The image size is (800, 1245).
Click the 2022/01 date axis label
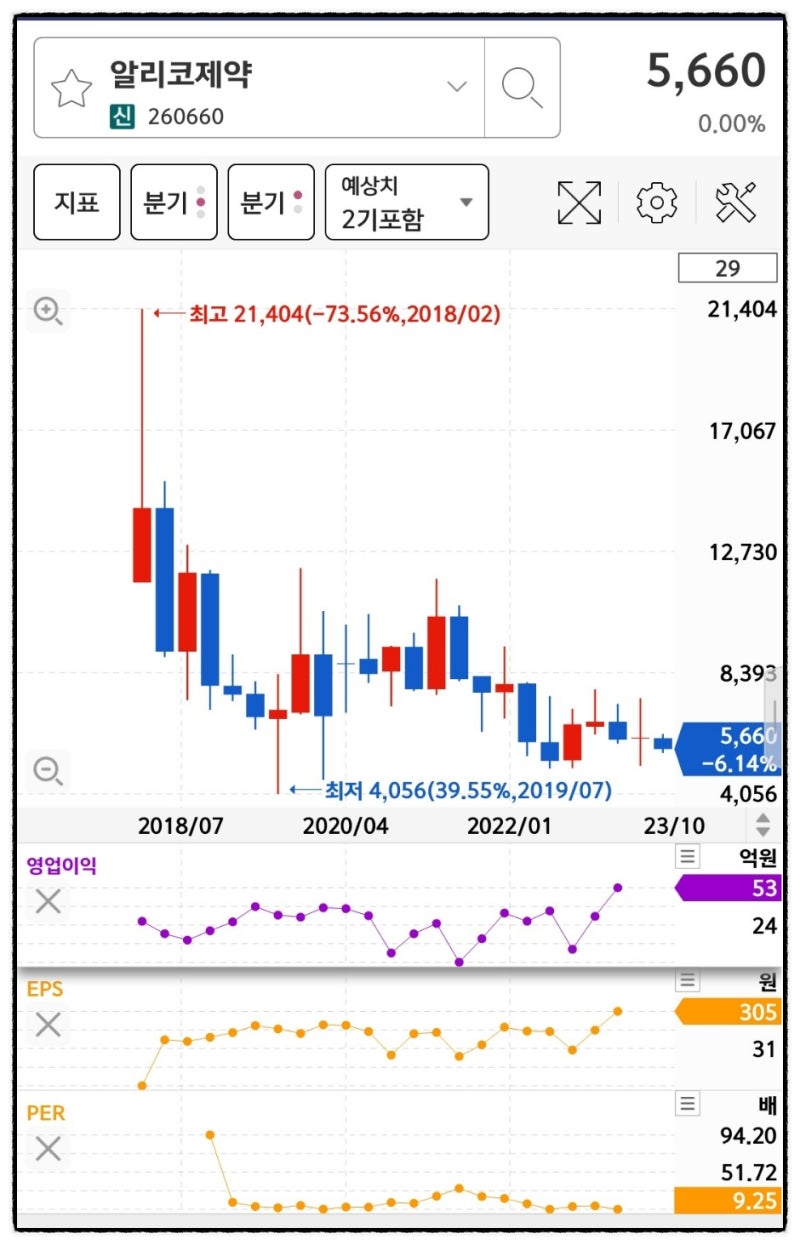509,826
